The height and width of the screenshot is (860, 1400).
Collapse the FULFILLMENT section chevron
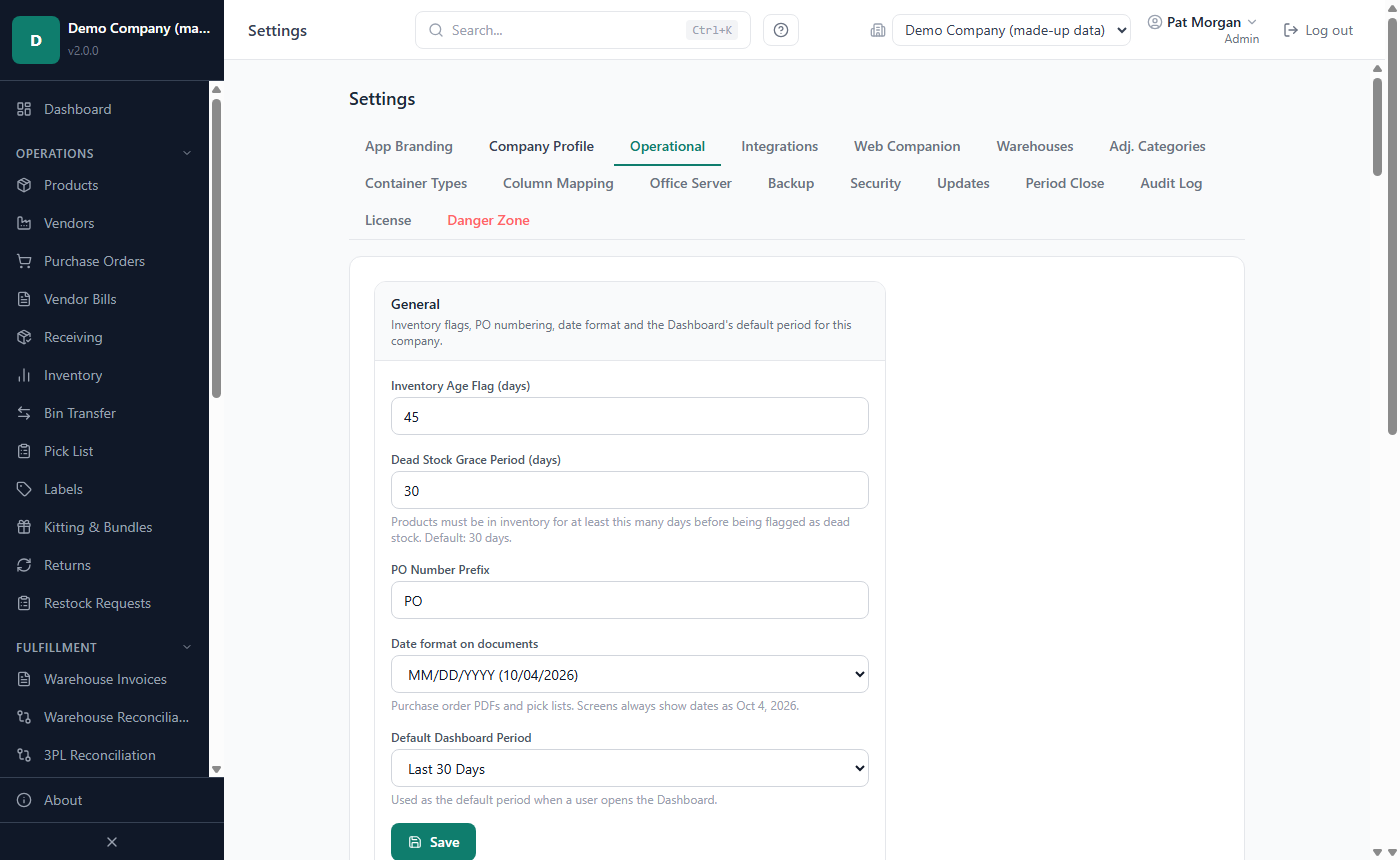pos(186,647)
